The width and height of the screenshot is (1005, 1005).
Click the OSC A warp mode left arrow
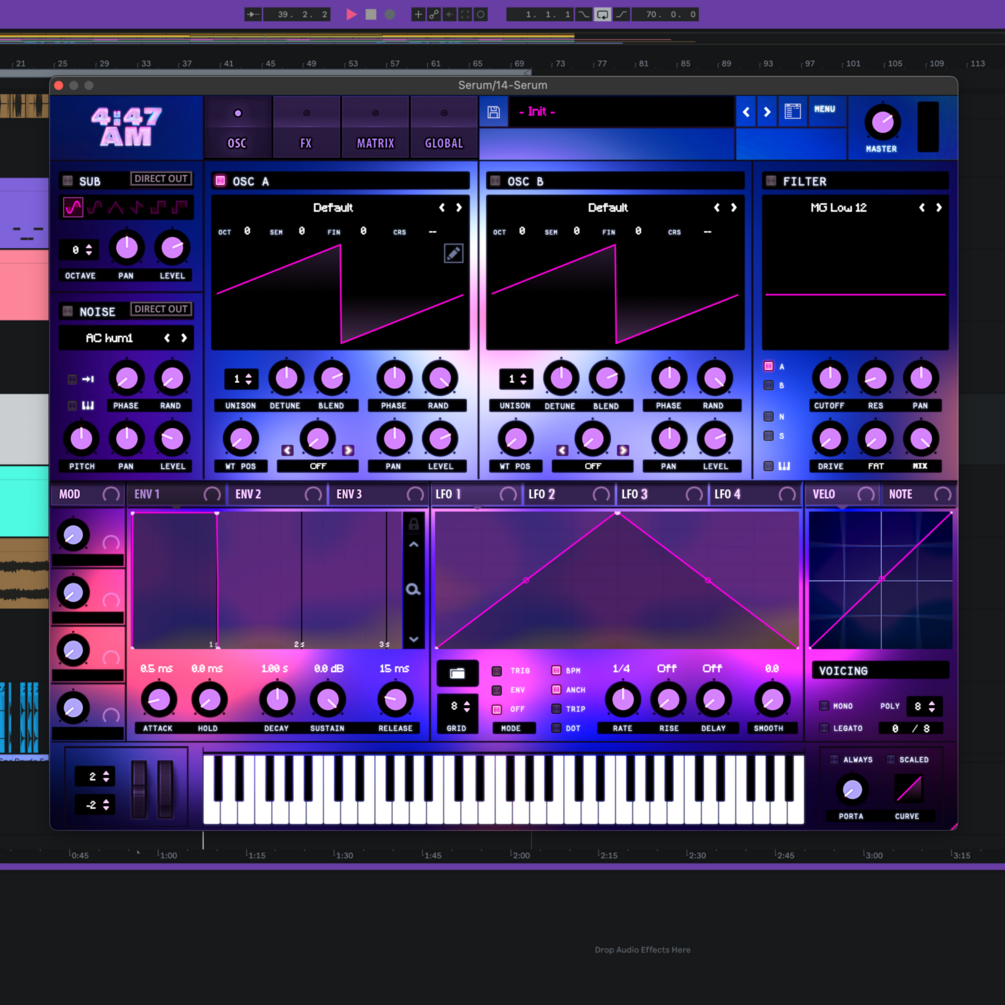pos(287,451)
